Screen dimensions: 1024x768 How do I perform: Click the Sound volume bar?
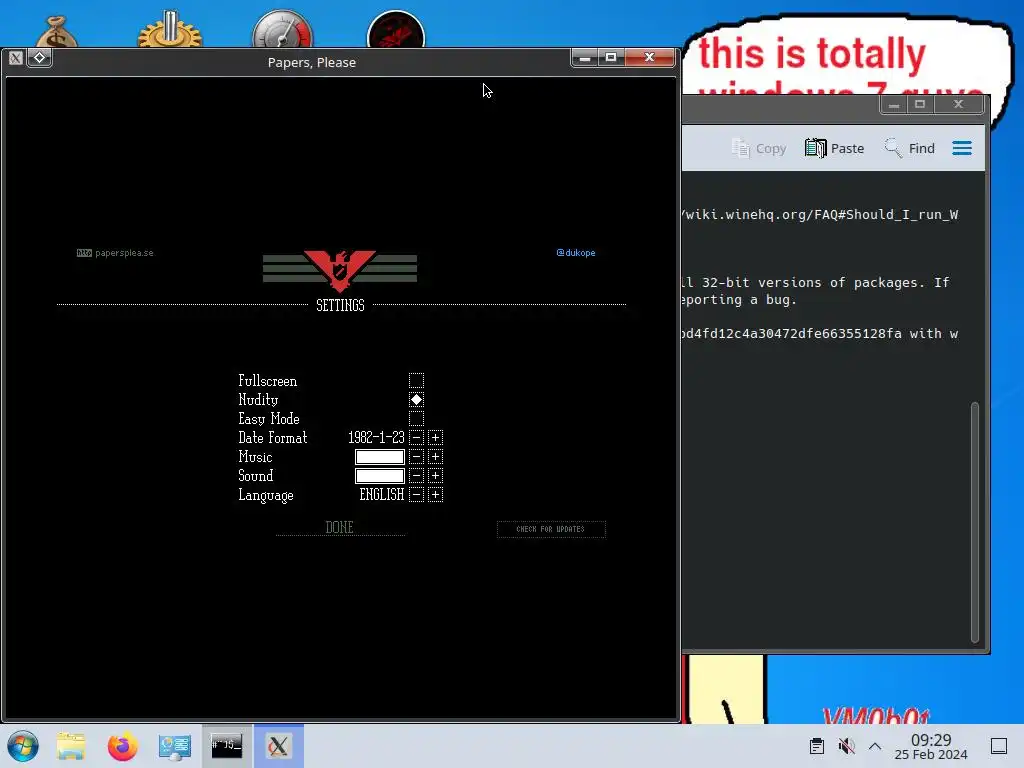pos(379,475)
